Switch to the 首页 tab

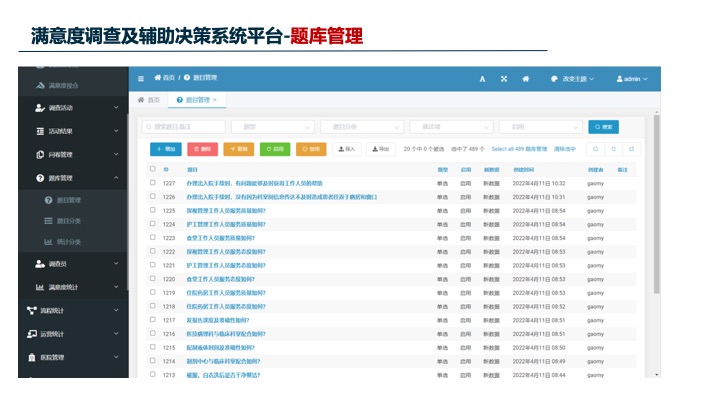150,100
